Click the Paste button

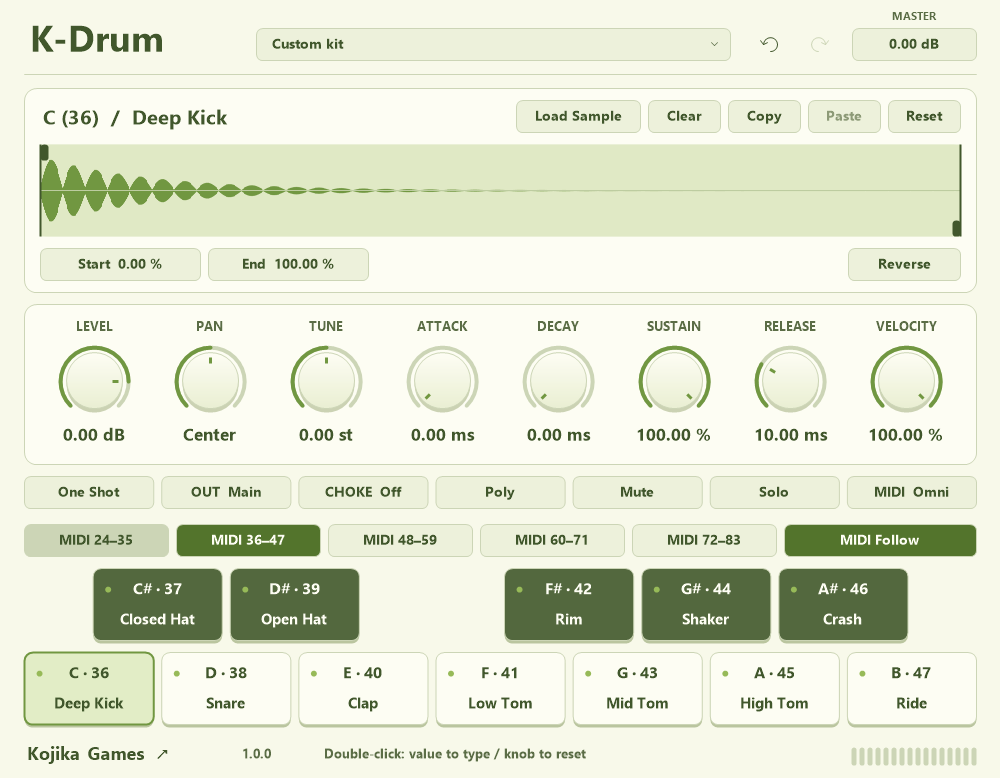pyautogui.click(x=844, y=117)
